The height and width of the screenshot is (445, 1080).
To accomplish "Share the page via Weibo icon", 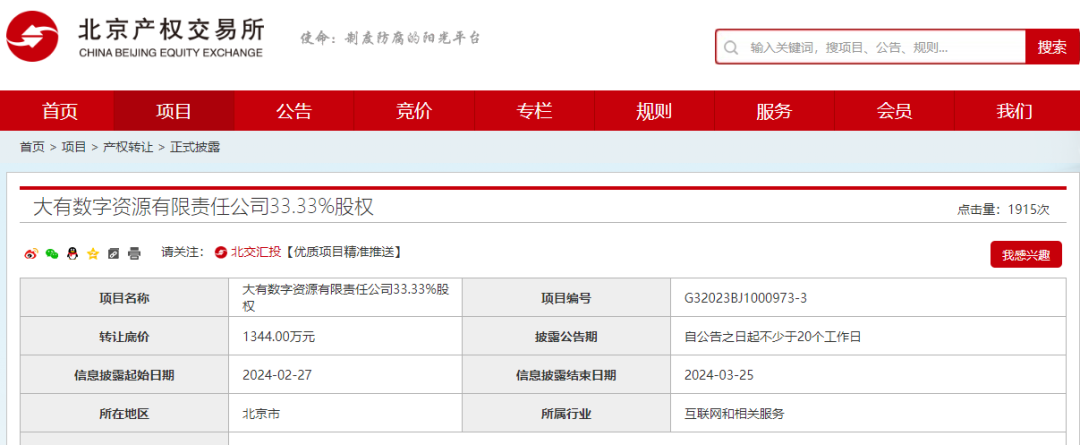I will coord(31,253).
